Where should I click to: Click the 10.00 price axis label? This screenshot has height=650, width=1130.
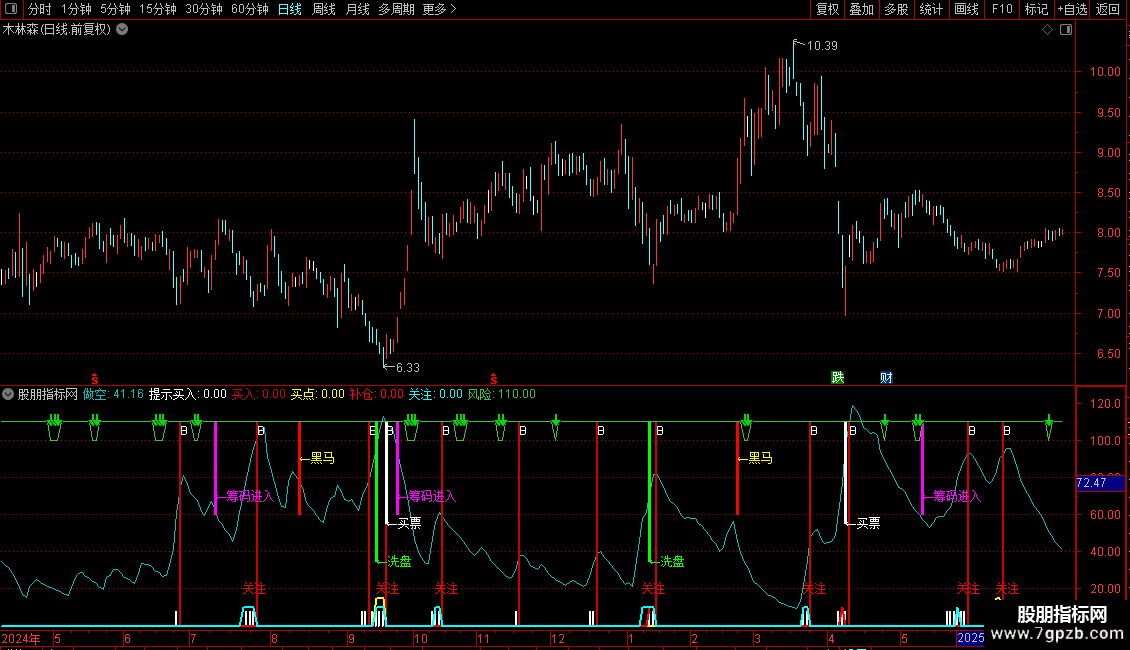1105,72
